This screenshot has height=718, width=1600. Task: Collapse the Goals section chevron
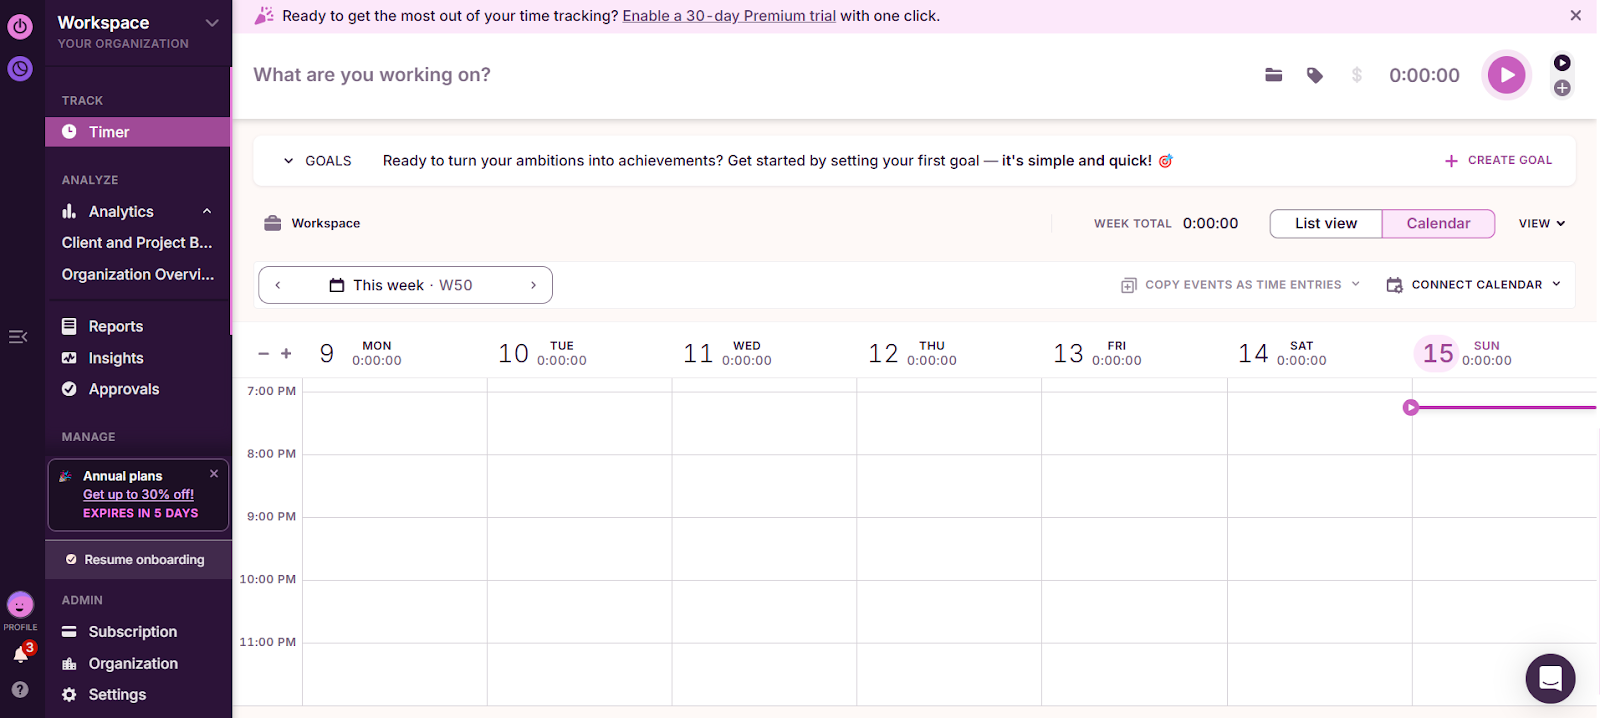[x=289, y=161]
